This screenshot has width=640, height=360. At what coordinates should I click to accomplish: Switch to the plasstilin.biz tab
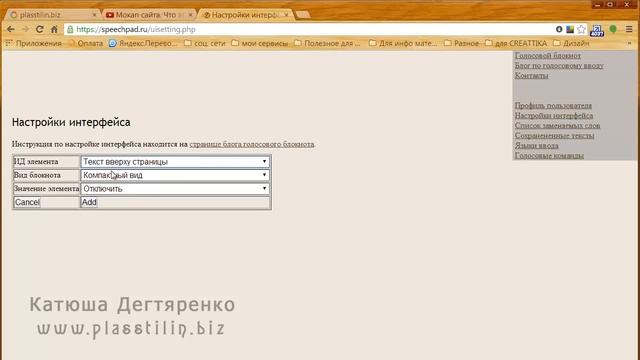(51, 15)
